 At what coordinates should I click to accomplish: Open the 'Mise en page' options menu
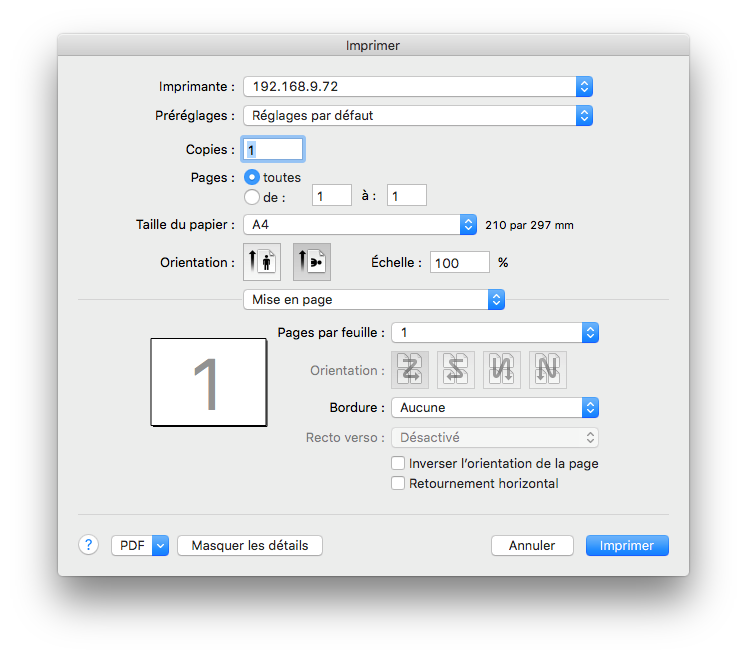click(374, 299)
